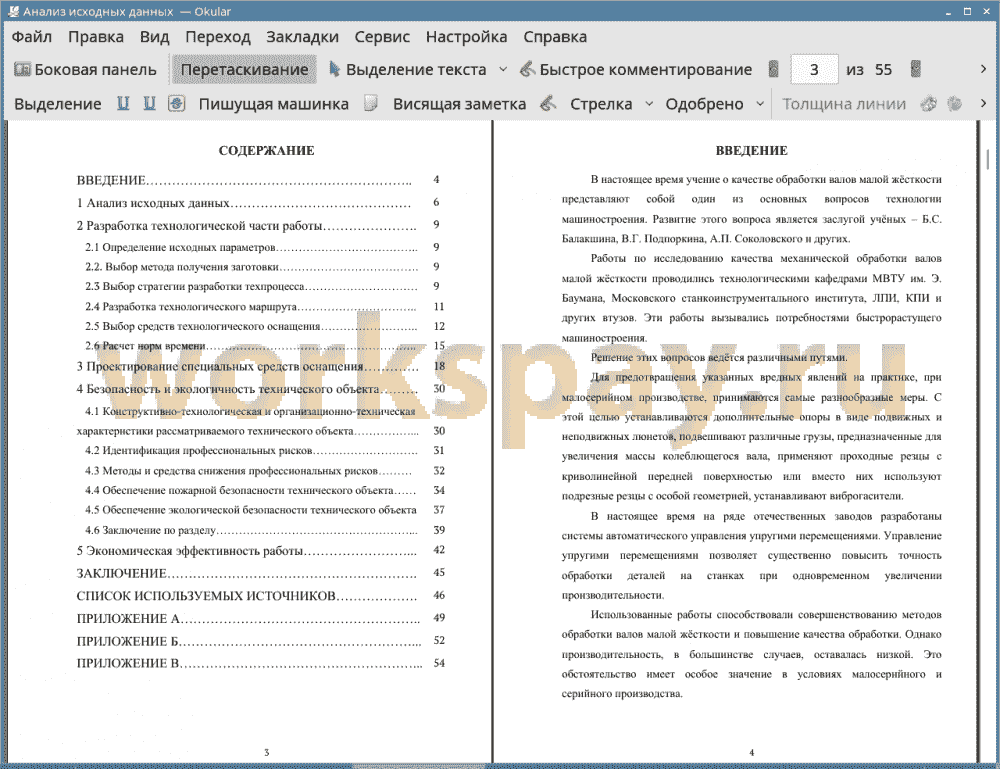Toggle the Боковая панель sidebar button

pyautogui.click(x=85, y=70)
